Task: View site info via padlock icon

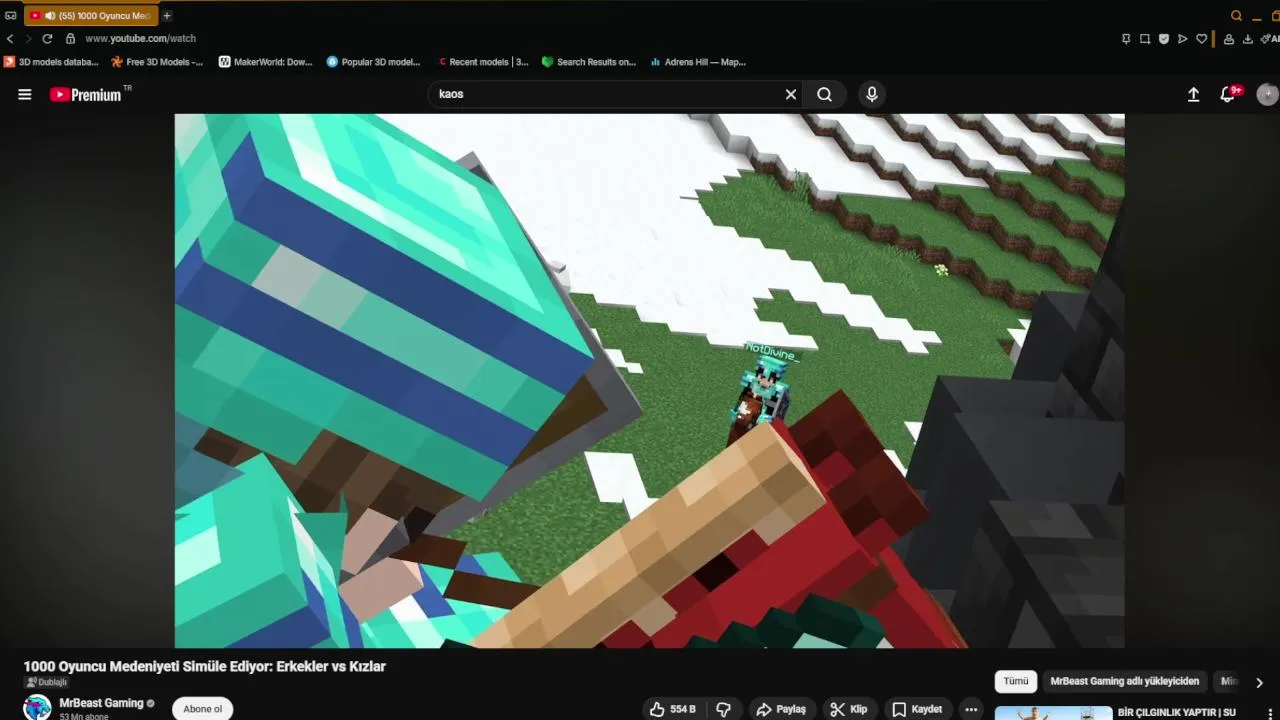Action: tap(70, 38)
